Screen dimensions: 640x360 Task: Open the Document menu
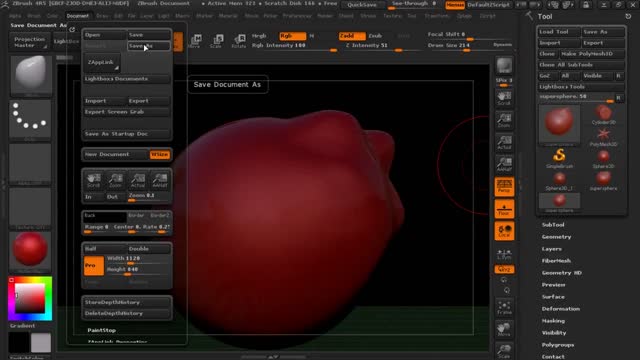(78, 16)
